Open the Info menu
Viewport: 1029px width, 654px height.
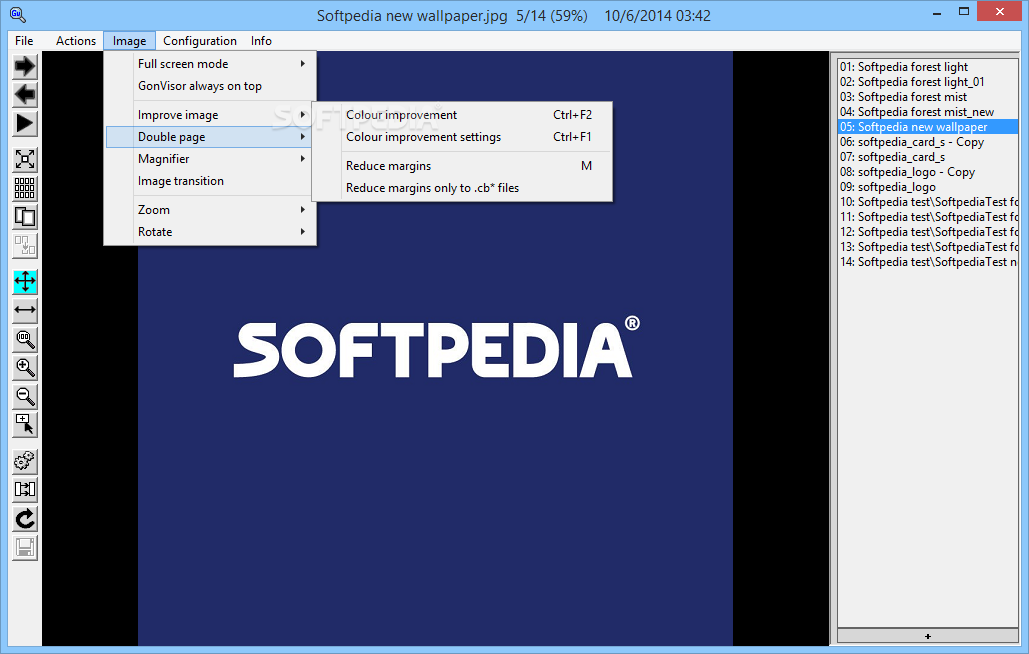pos(261,41)
